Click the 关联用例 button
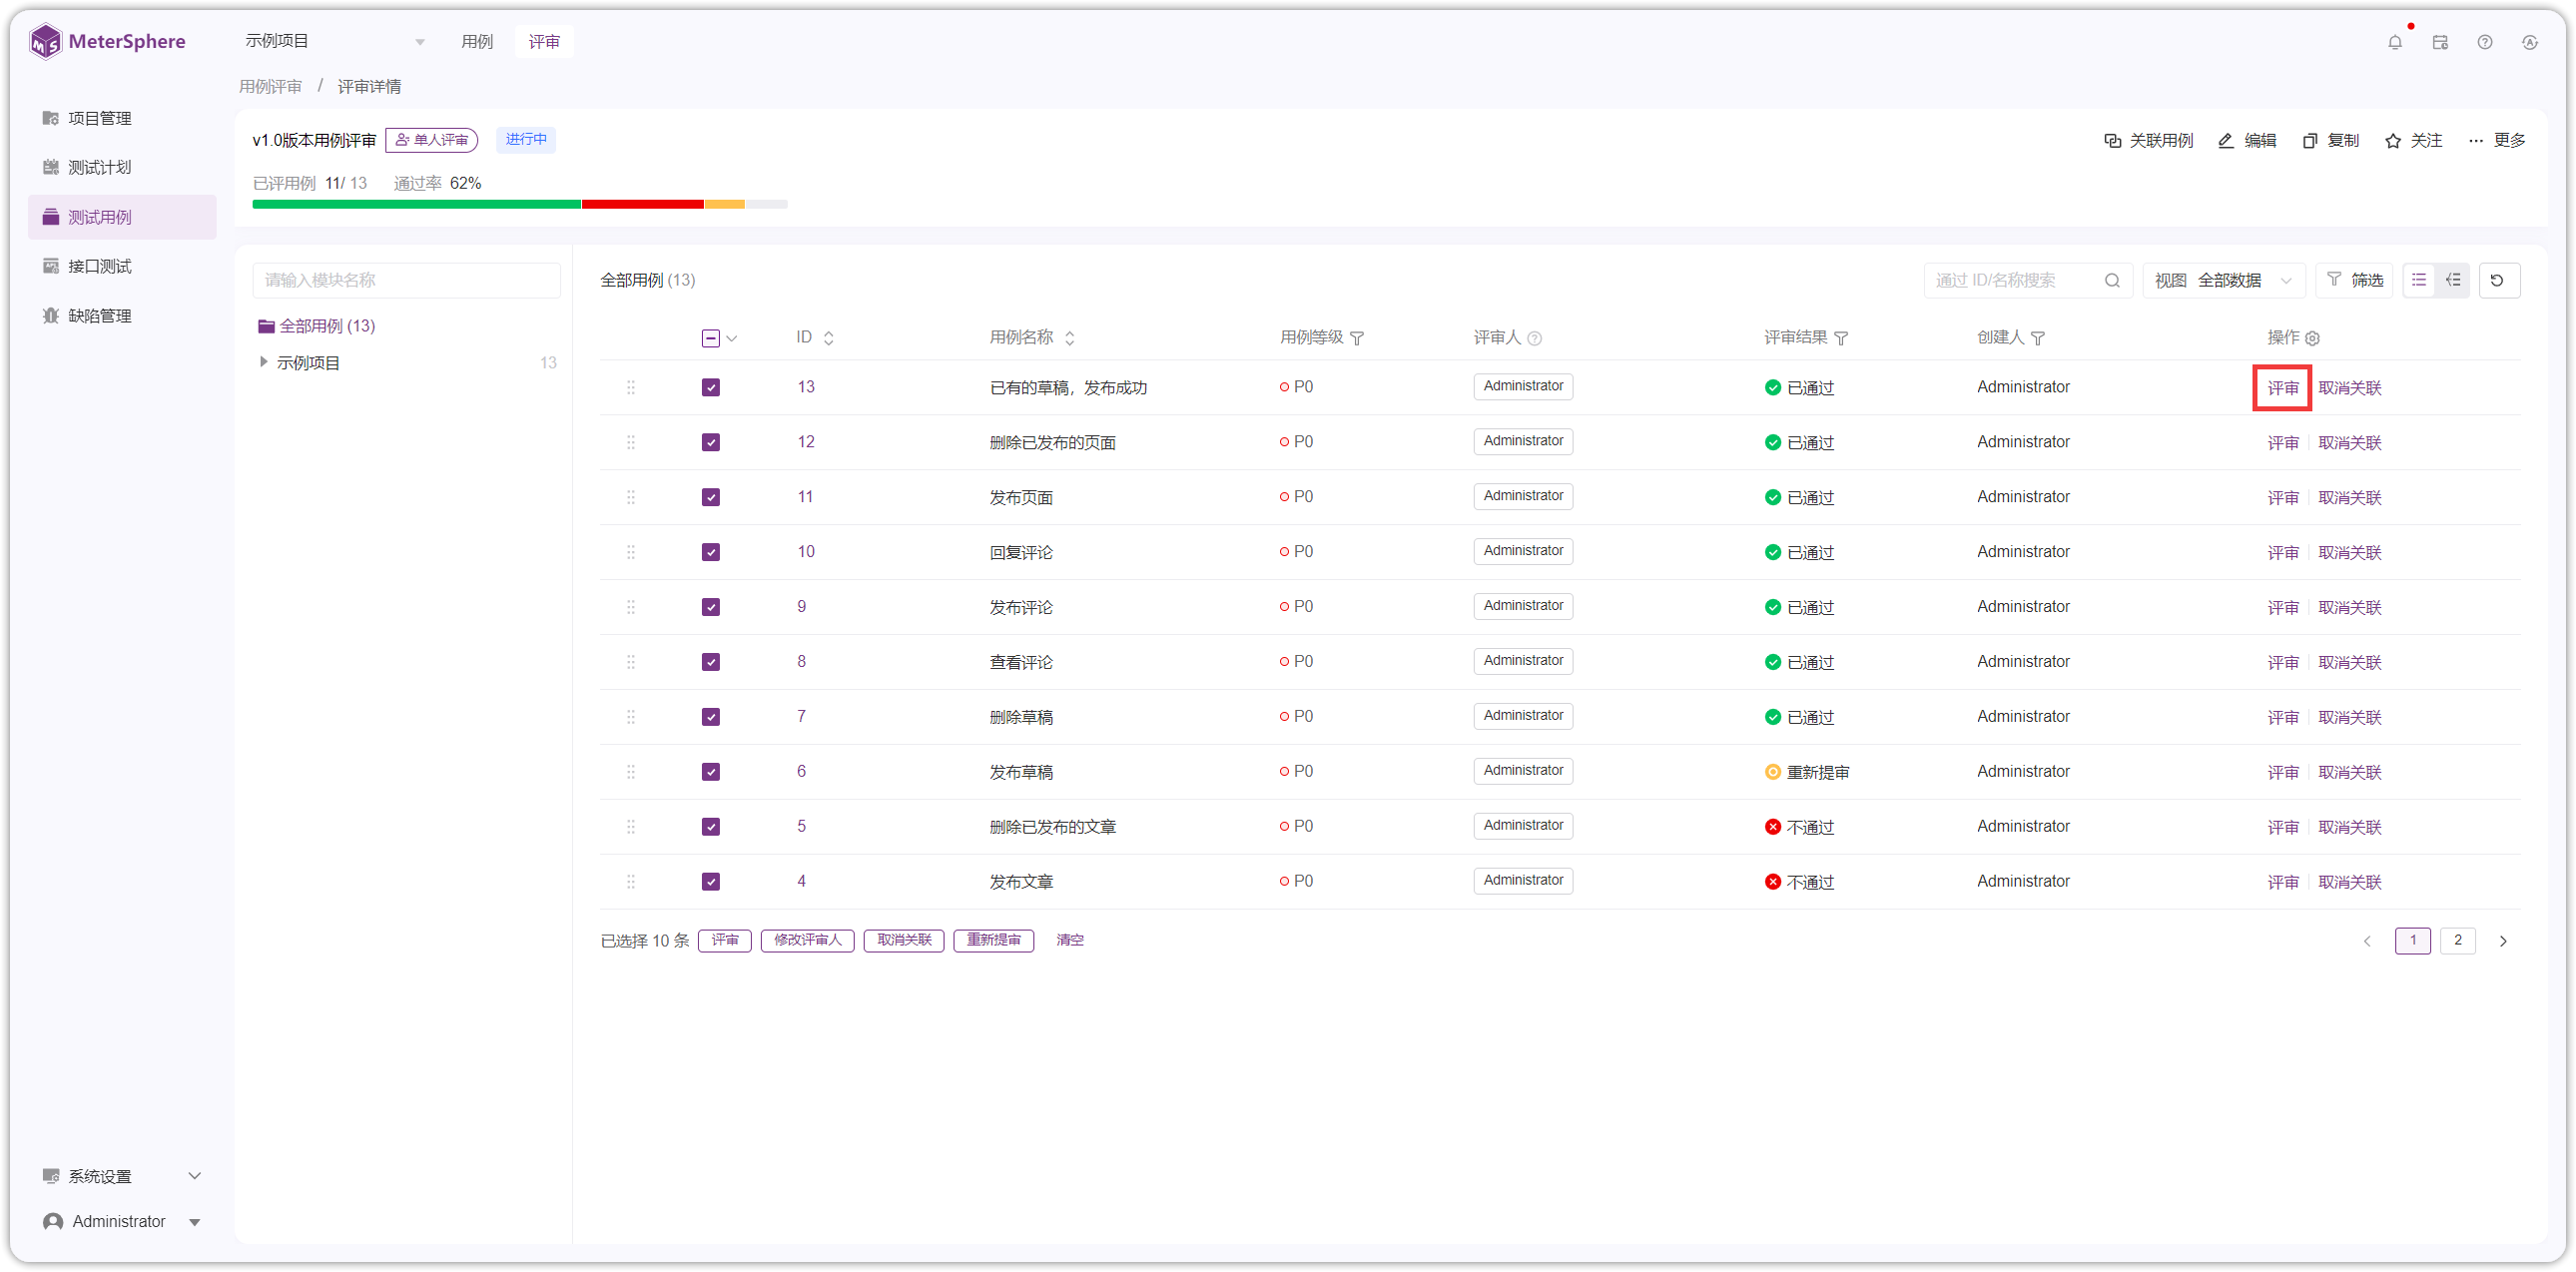The image size is (2576, 1272). pos(2149,140)
